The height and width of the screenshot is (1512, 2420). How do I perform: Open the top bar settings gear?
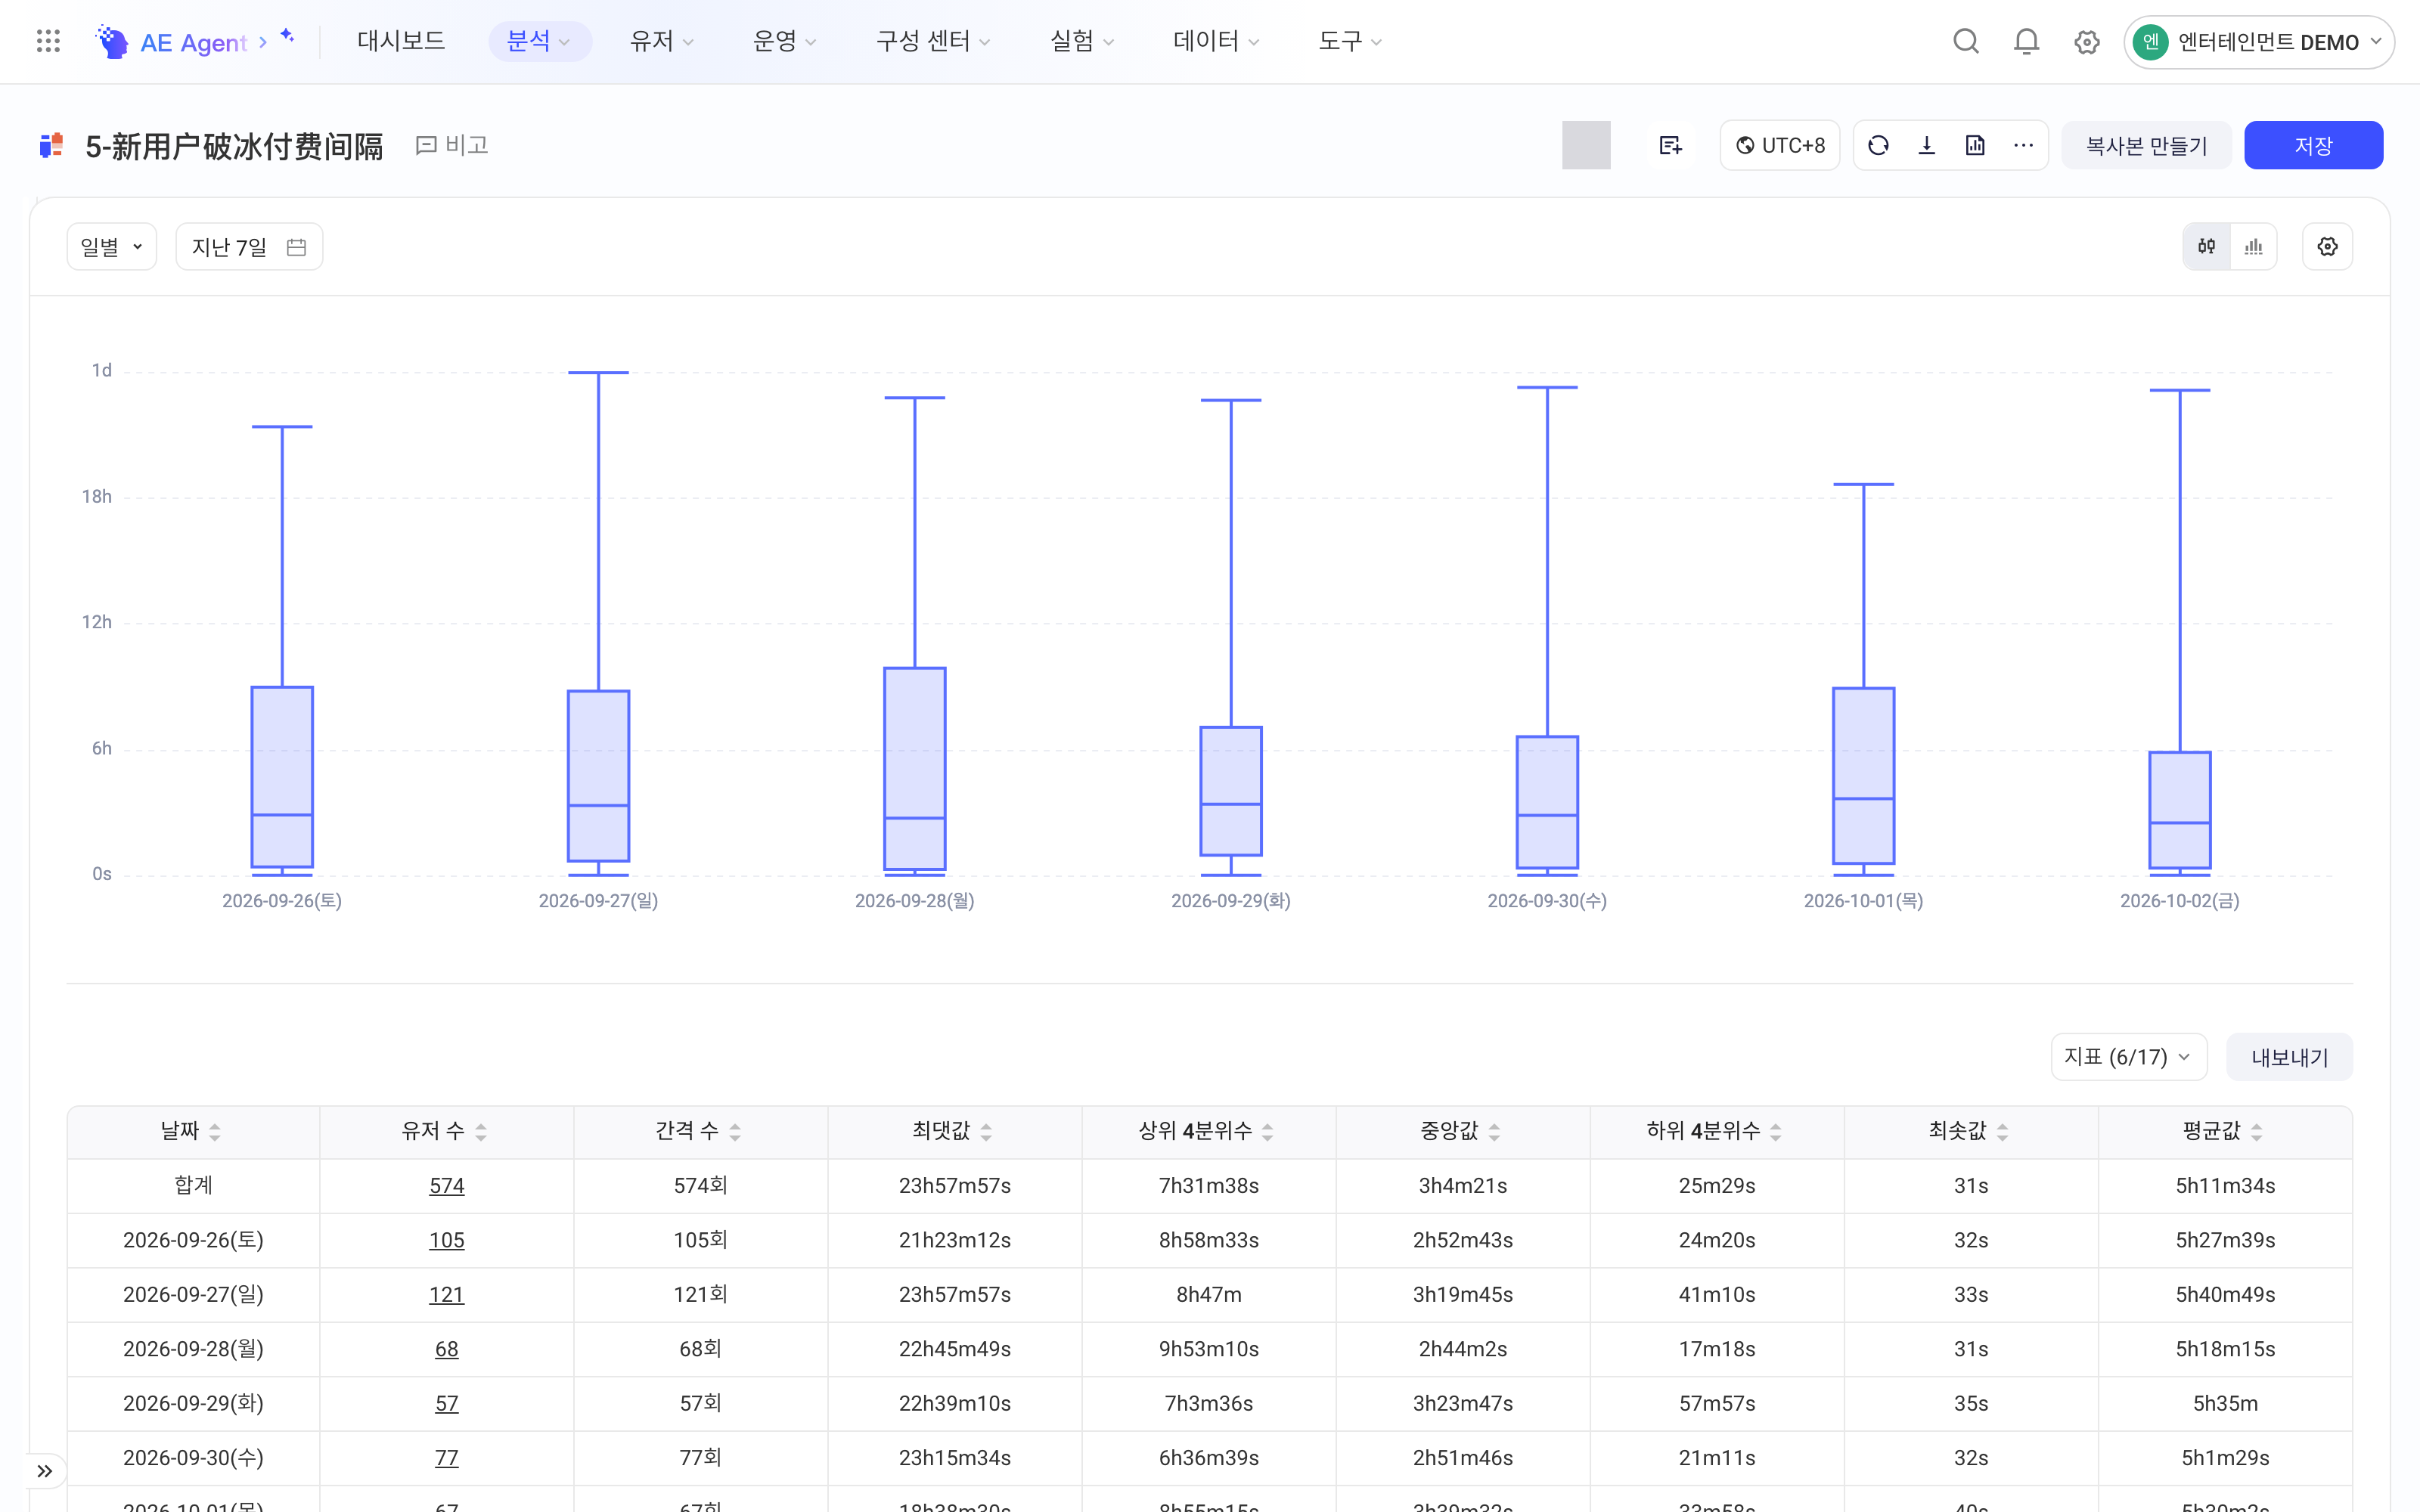click(2086, 42)
